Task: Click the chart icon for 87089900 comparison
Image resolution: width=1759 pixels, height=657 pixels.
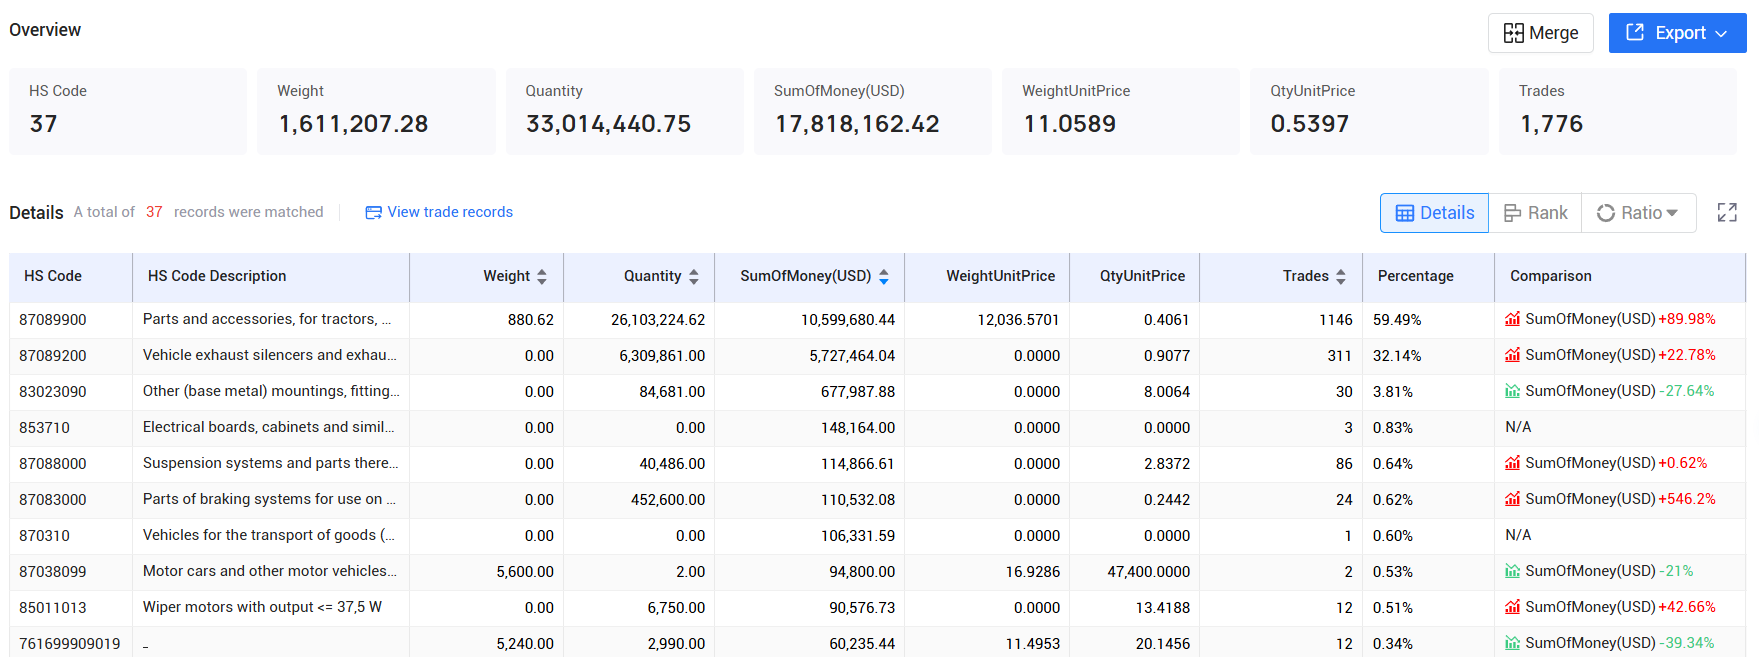Action: point(1513,319)
